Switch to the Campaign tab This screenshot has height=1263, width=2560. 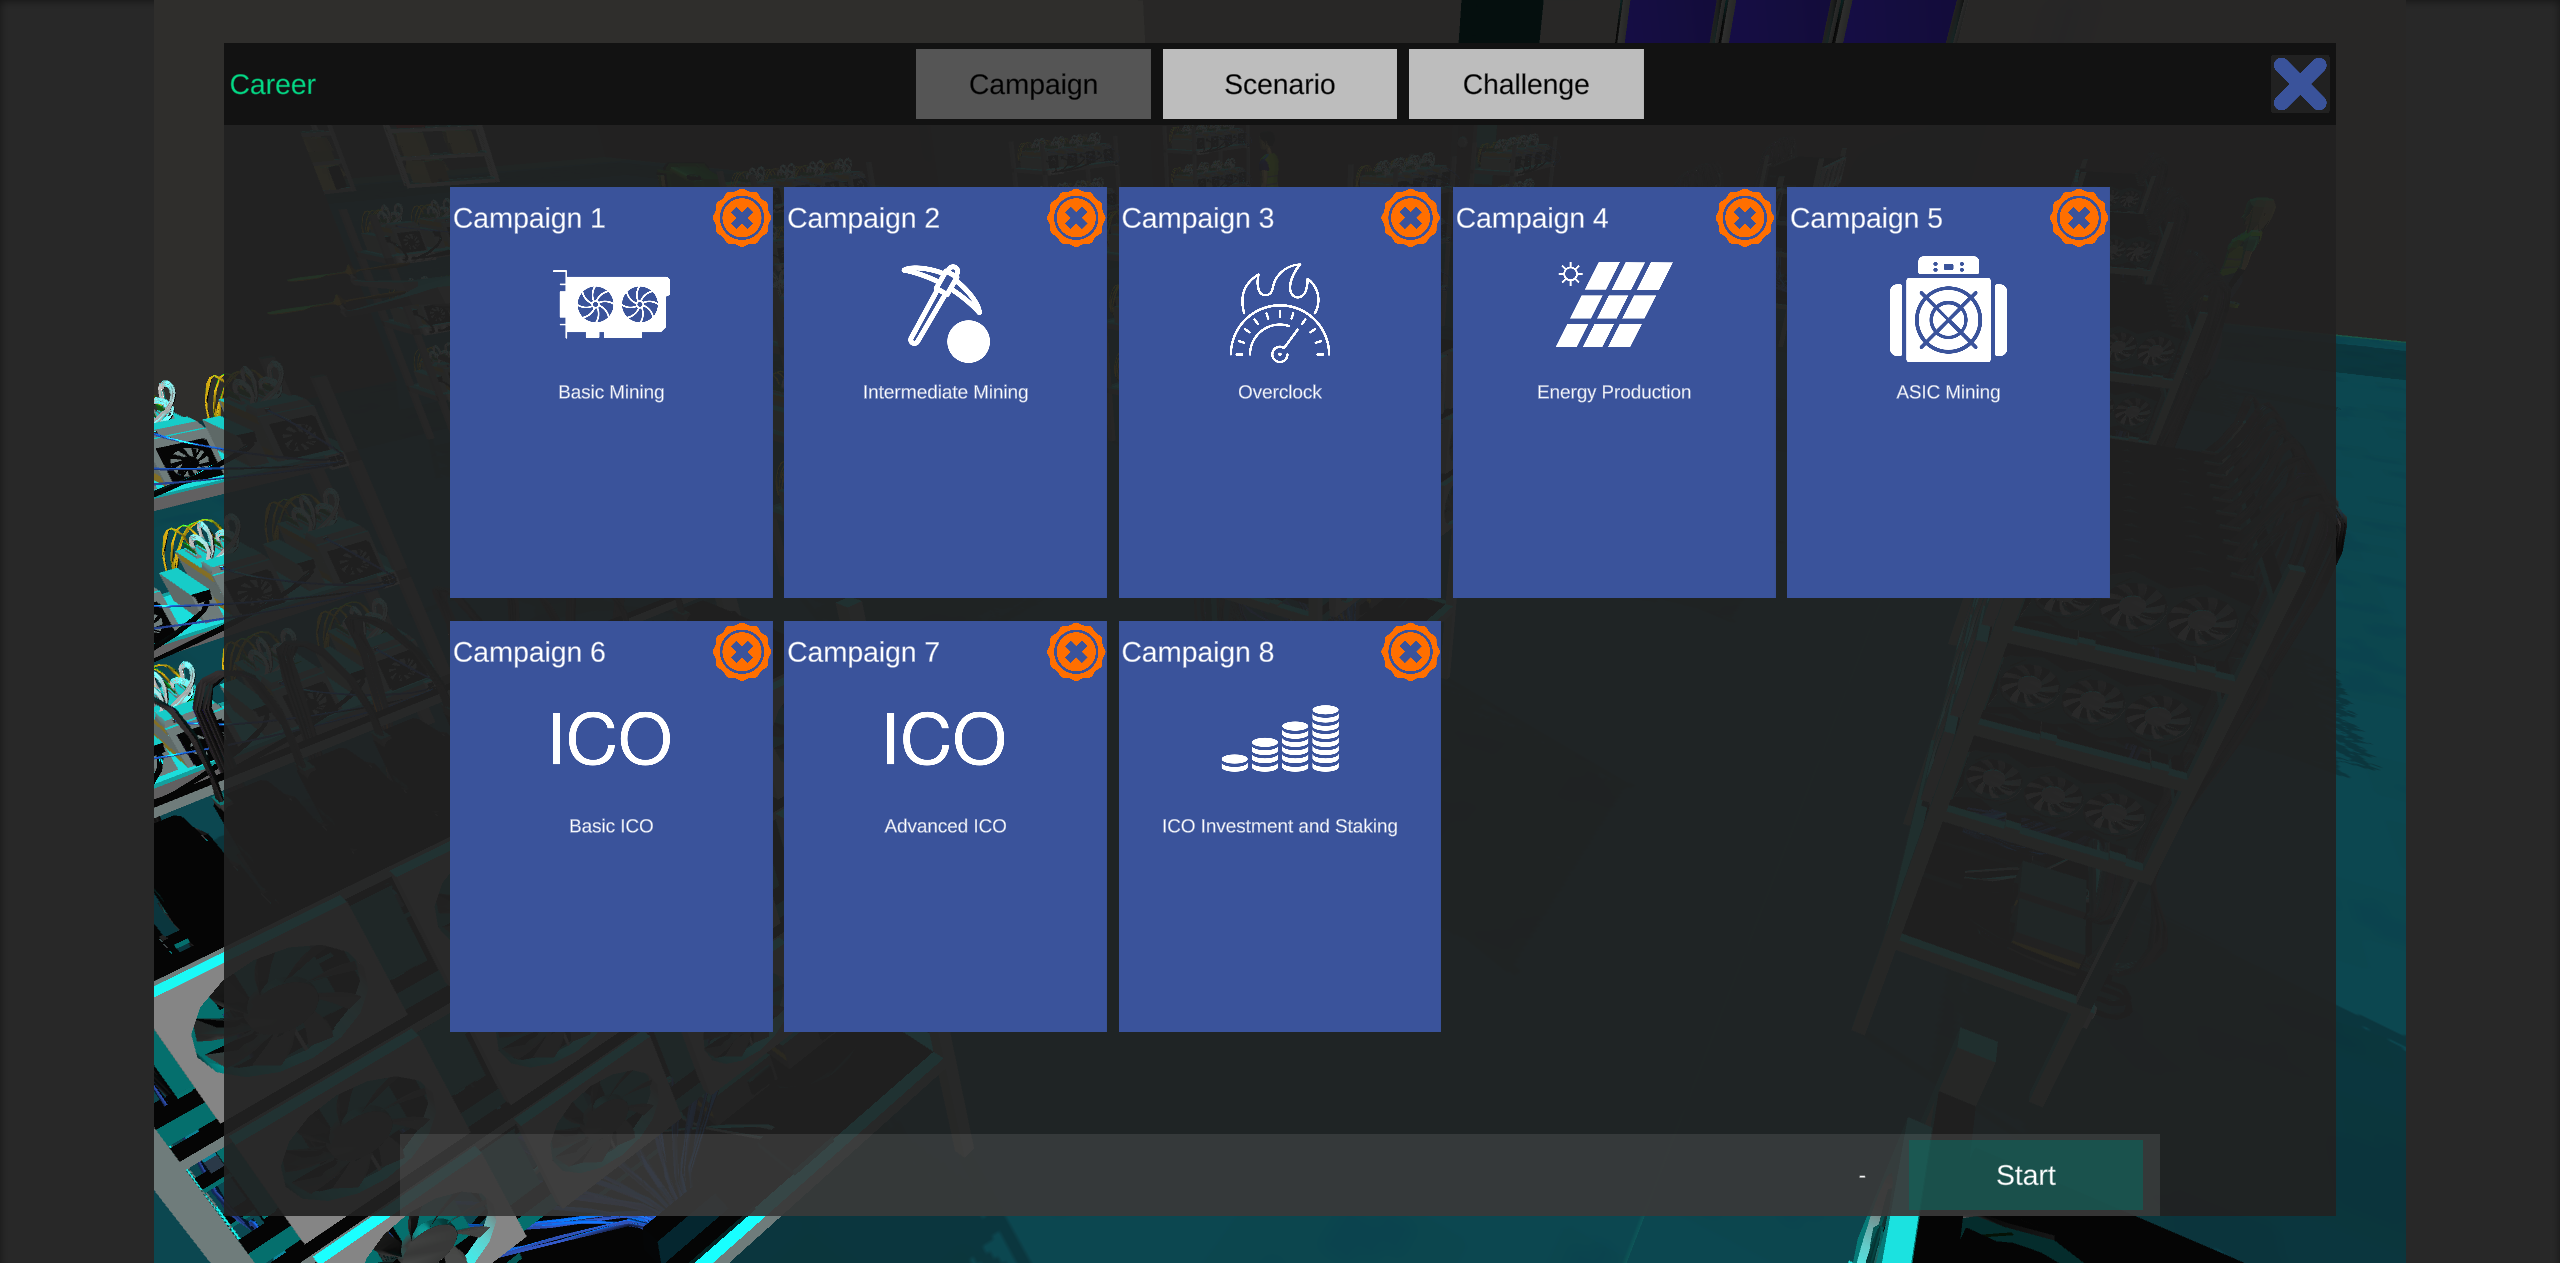(x=1033, y=84)
